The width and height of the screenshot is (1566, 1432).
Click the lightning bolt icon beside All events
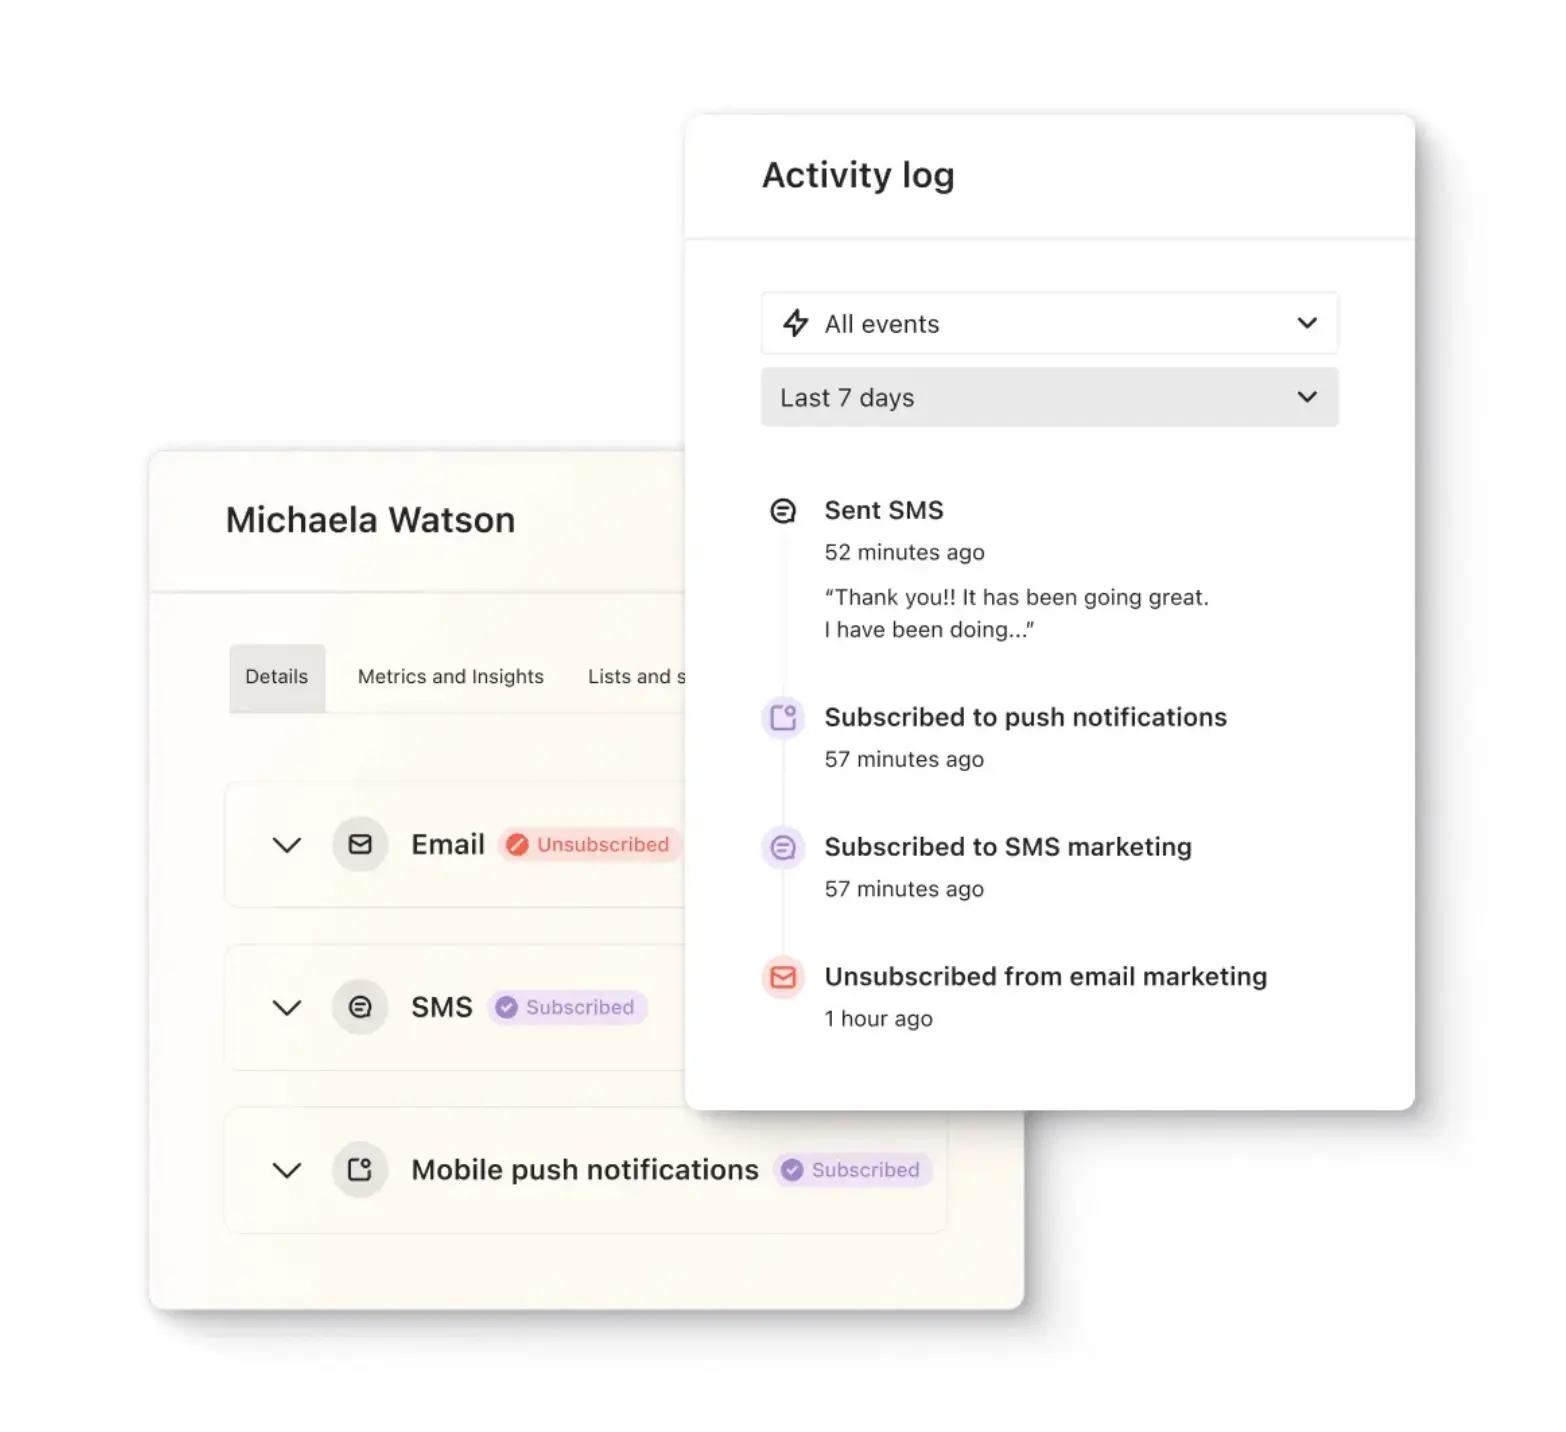pyautogui.click(x=796, y=323)
